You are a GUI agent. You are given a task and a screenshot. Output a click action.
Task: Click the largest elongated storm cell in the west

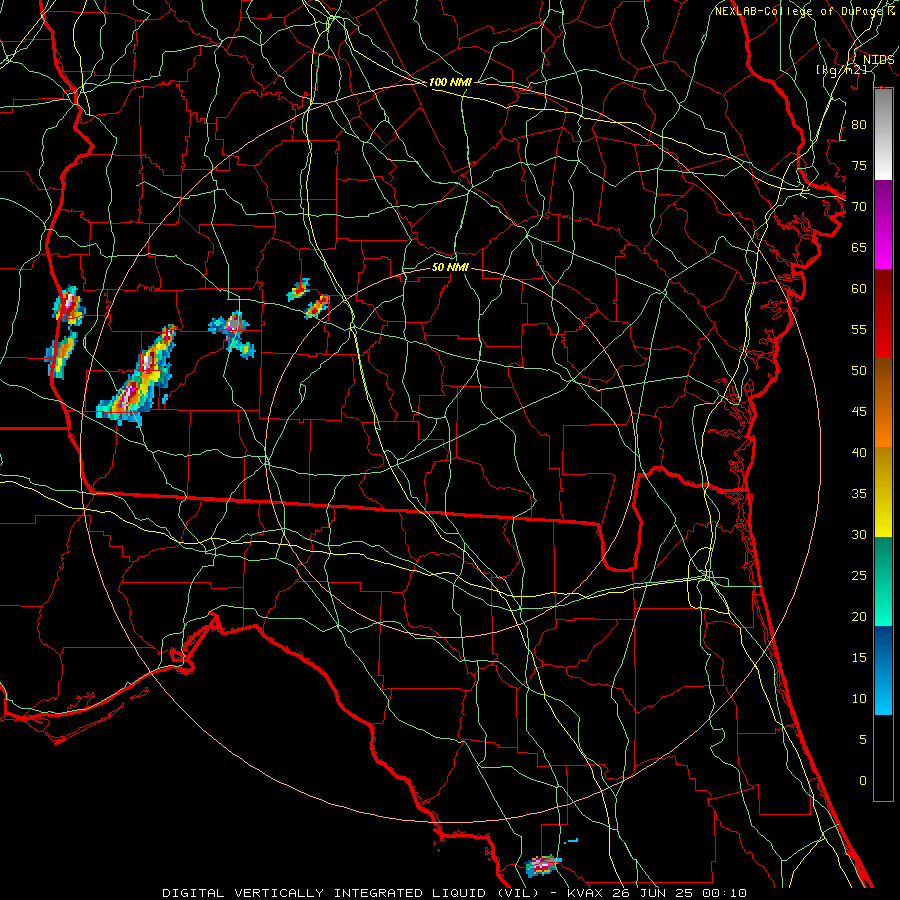[137, 376]
